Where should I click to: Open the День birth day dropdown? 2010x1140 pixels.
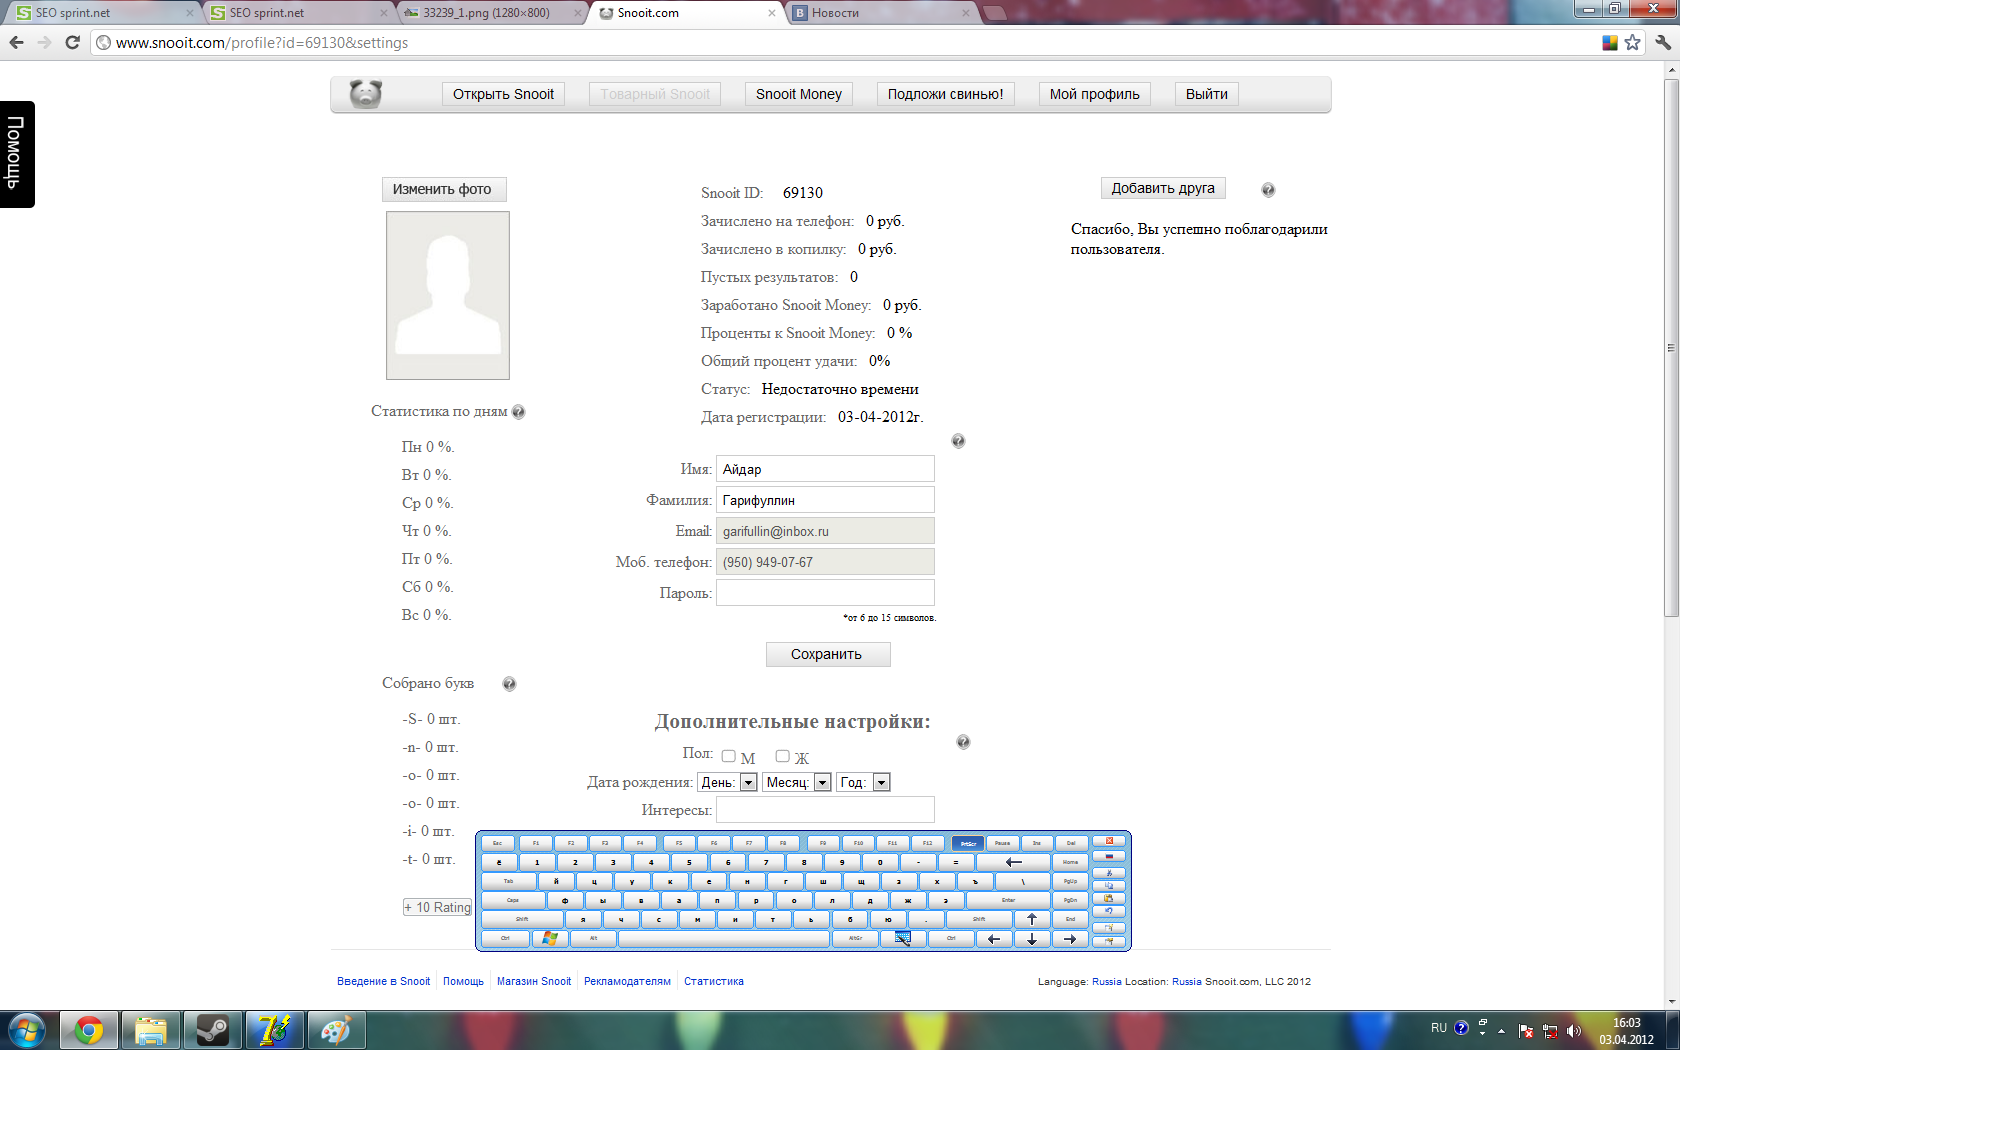coord(727,782)
